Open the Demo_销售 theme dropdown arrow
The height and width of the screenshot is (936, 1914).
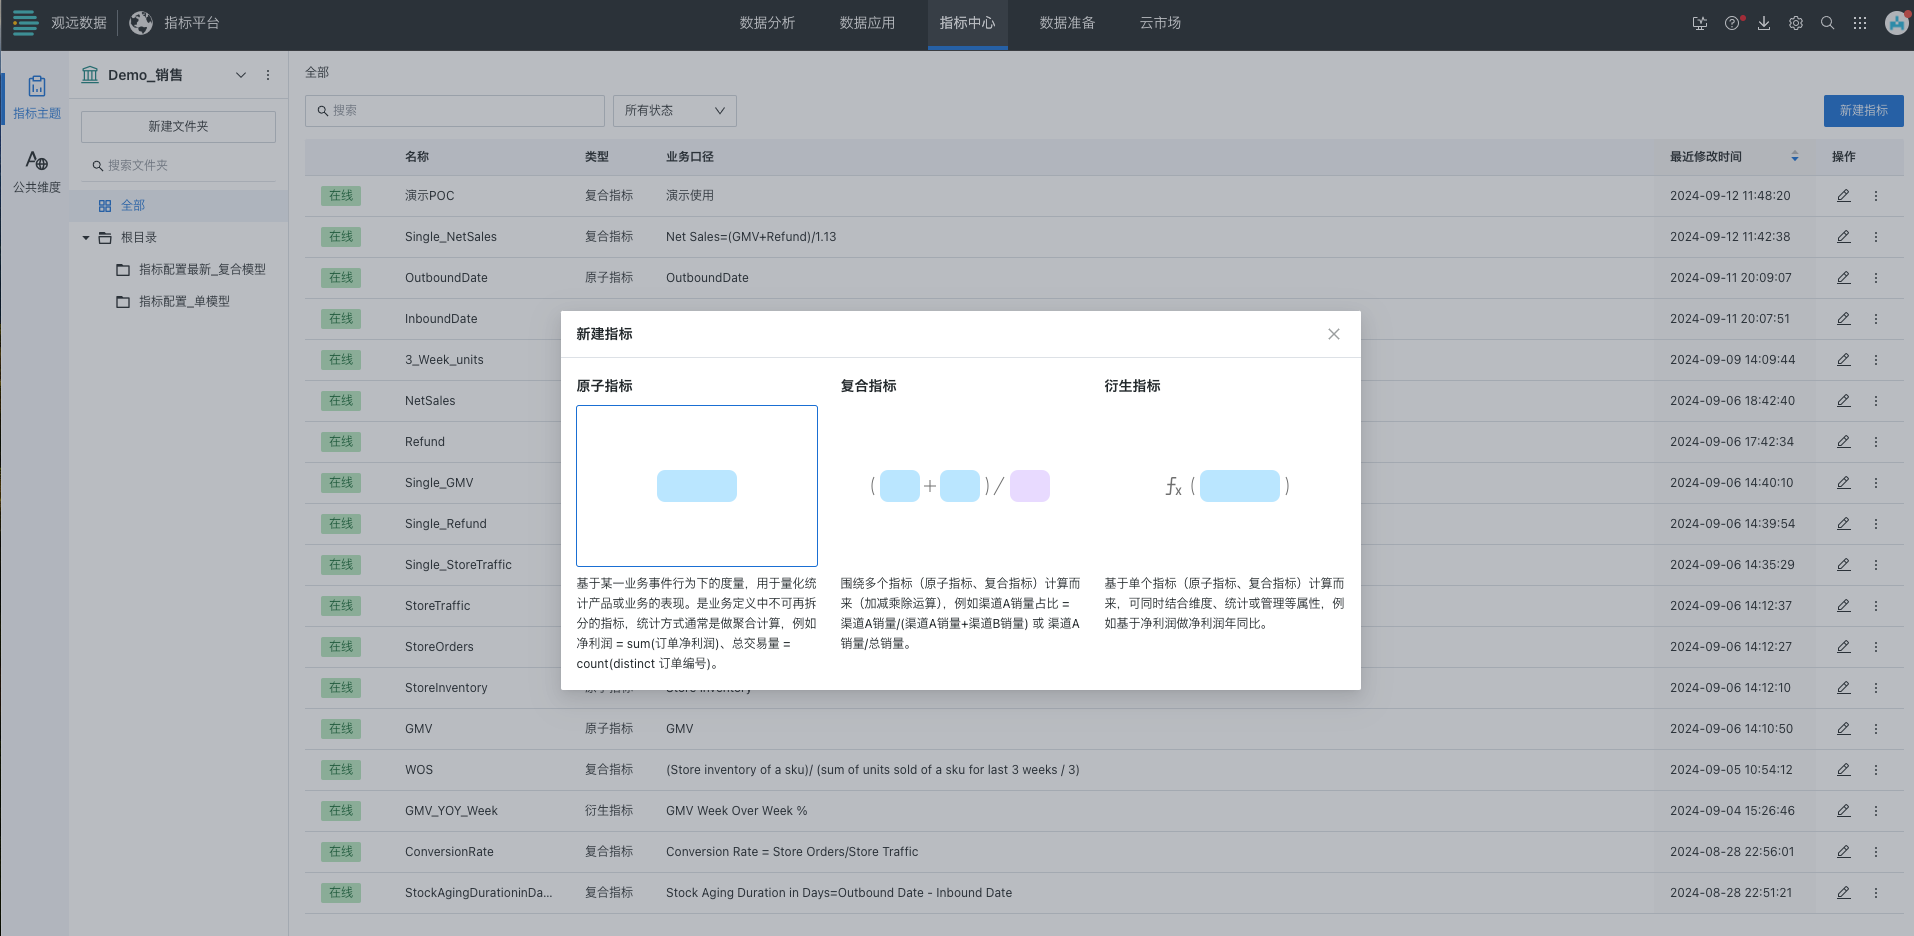(240, 74)
